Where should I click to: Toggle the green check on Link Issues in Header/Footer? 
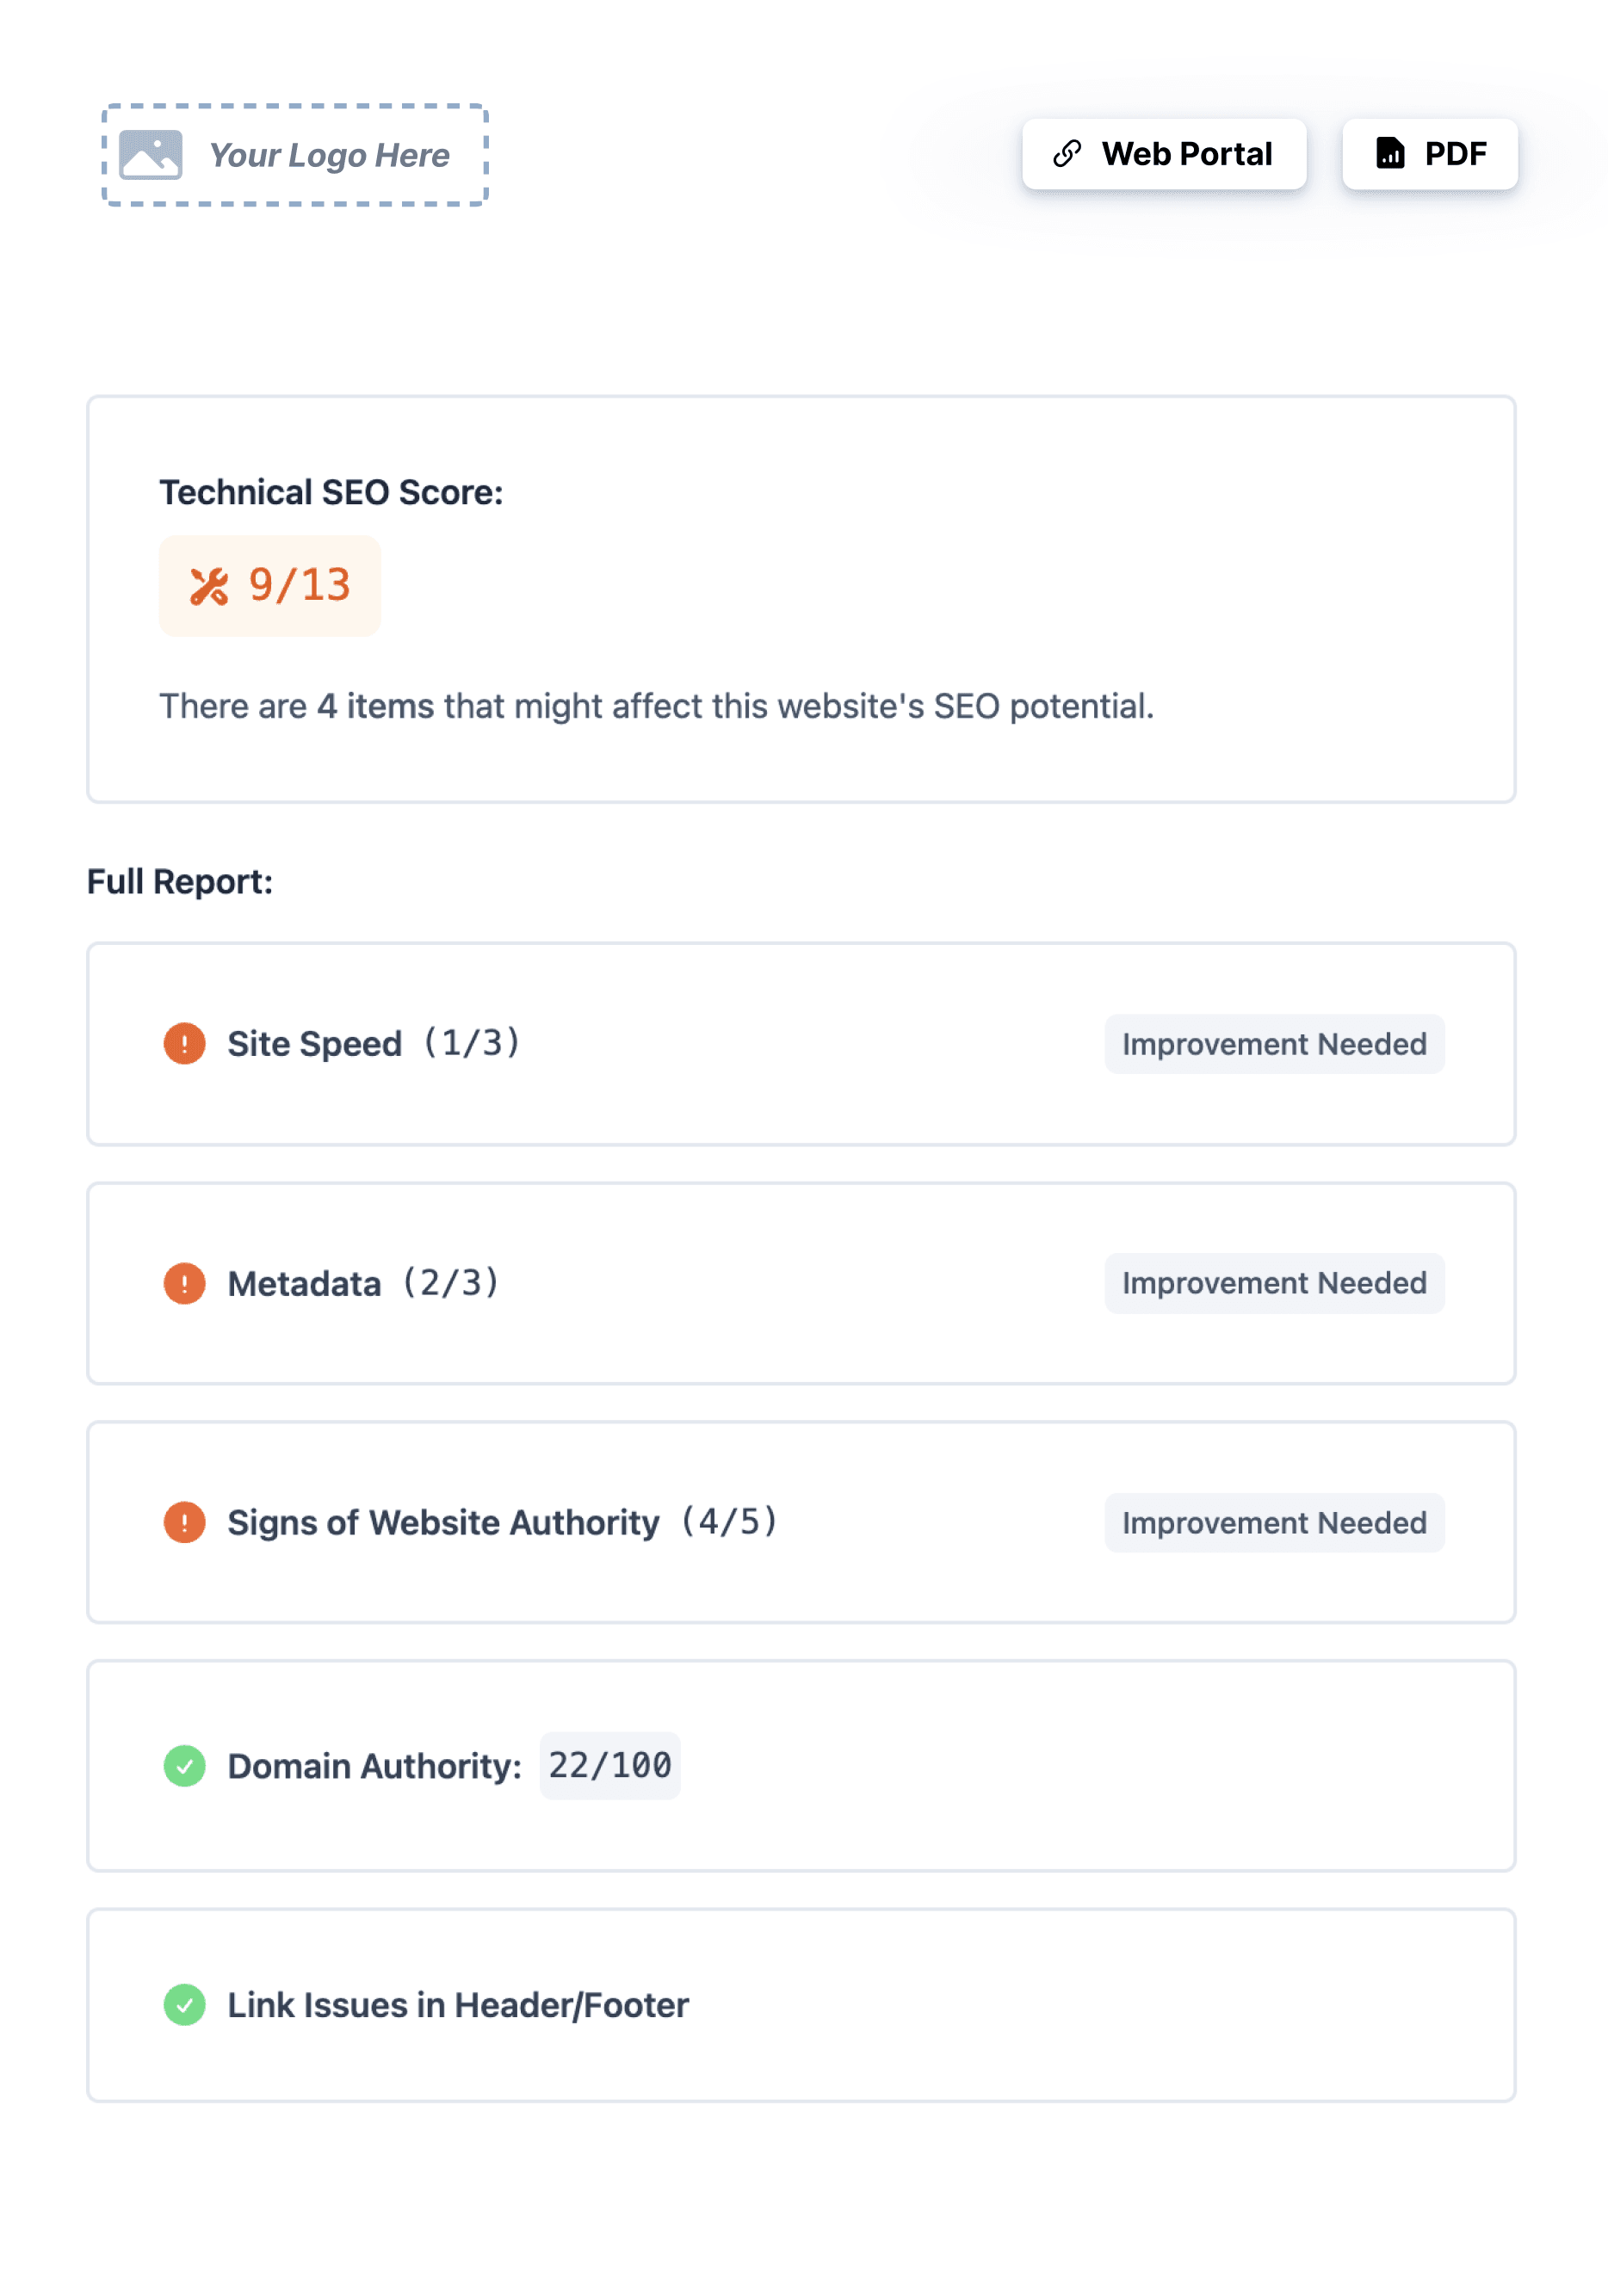184,2004
